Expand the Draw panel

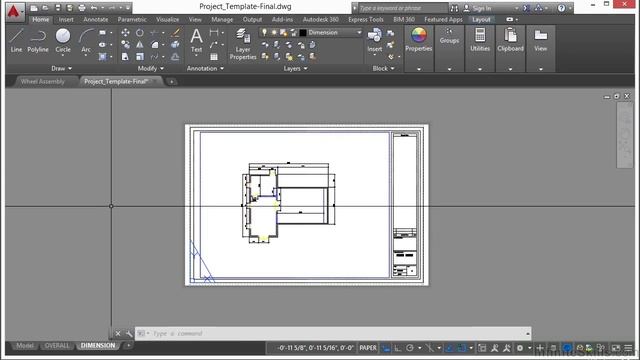[62, 68]
